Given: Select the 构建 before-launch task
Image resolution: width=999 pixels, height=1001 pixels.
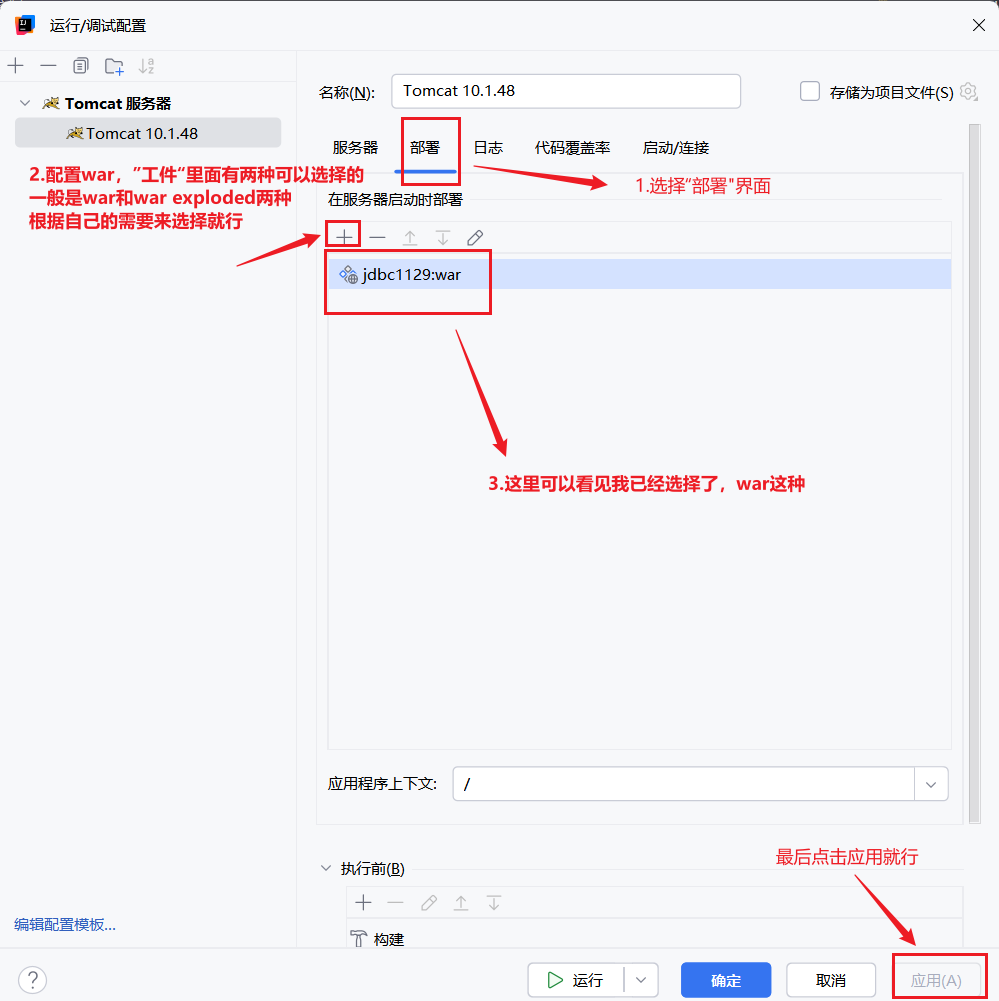Looking at the screenshot, I should point(654,938).
